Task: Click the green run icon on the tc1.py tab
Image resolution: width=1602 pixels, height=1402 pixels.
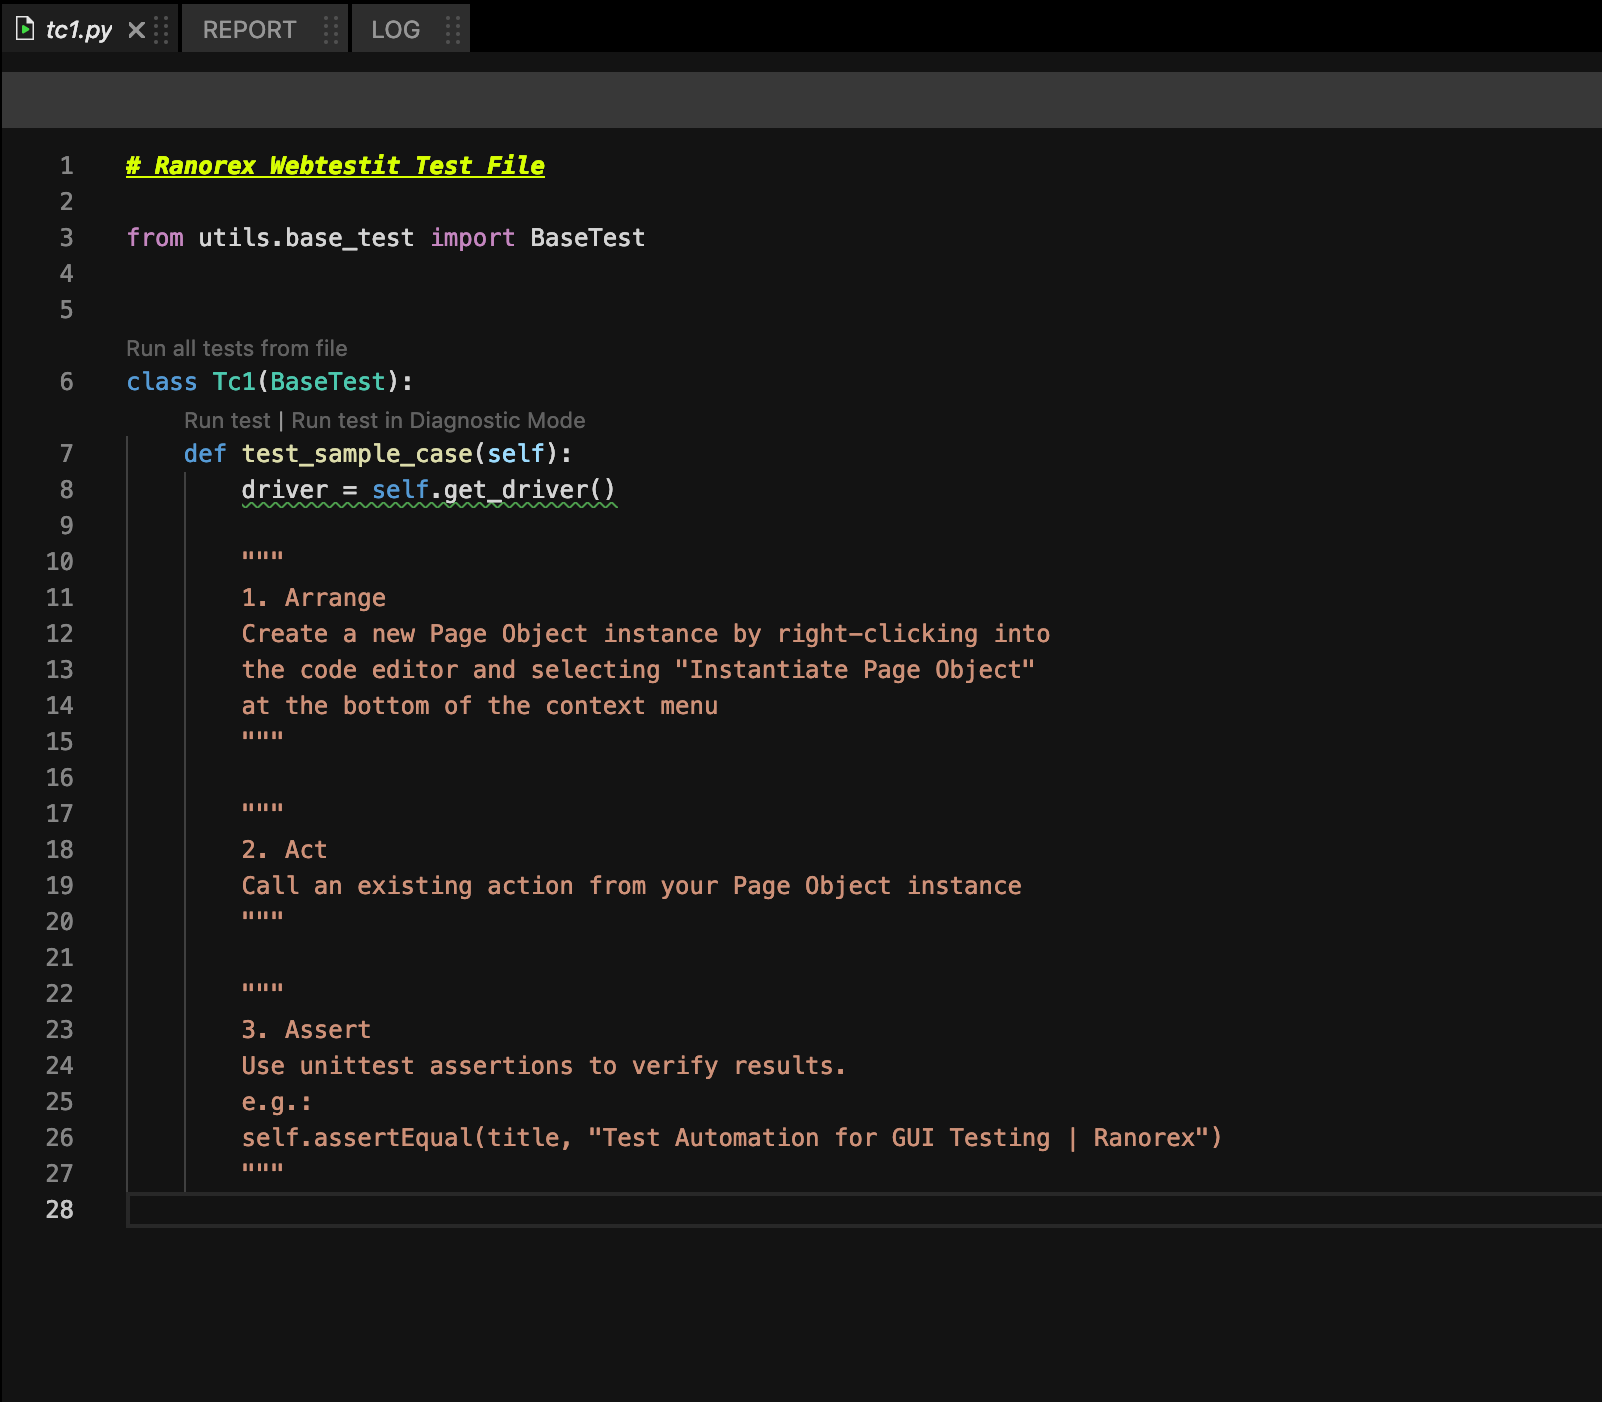Action: pyautogui.click(x=27, y=29)
